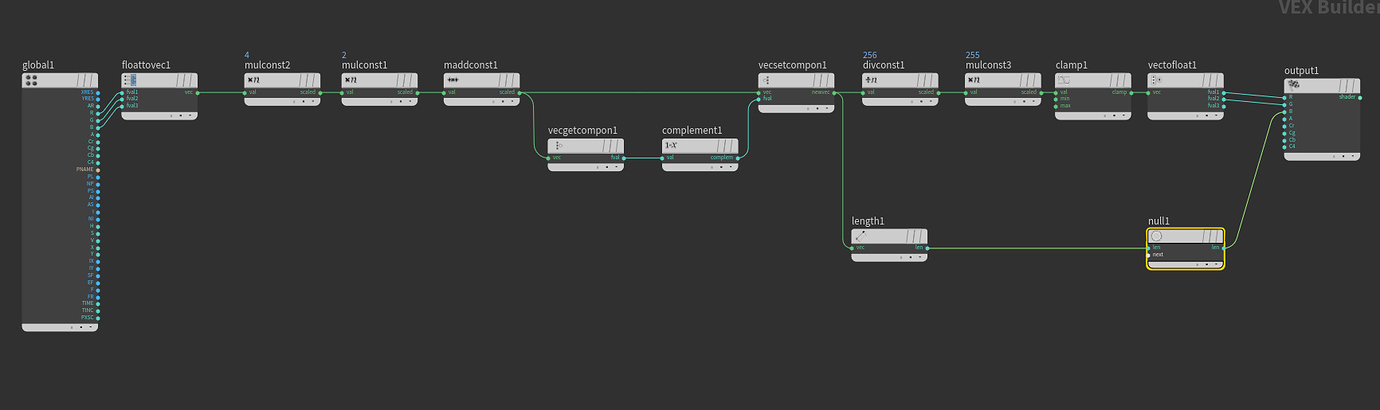Toggle rightmost flag on null1 node
This screenshot has width=1380, height=410.
pyautogui.click(x=1218, y=236)
